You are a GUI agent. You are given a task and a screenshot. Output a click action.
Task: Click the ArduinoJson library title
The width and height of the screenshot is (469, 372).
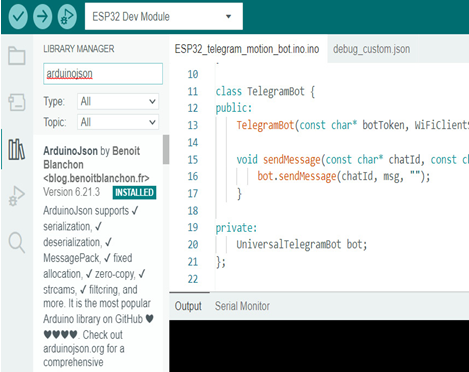pos(70,151)
